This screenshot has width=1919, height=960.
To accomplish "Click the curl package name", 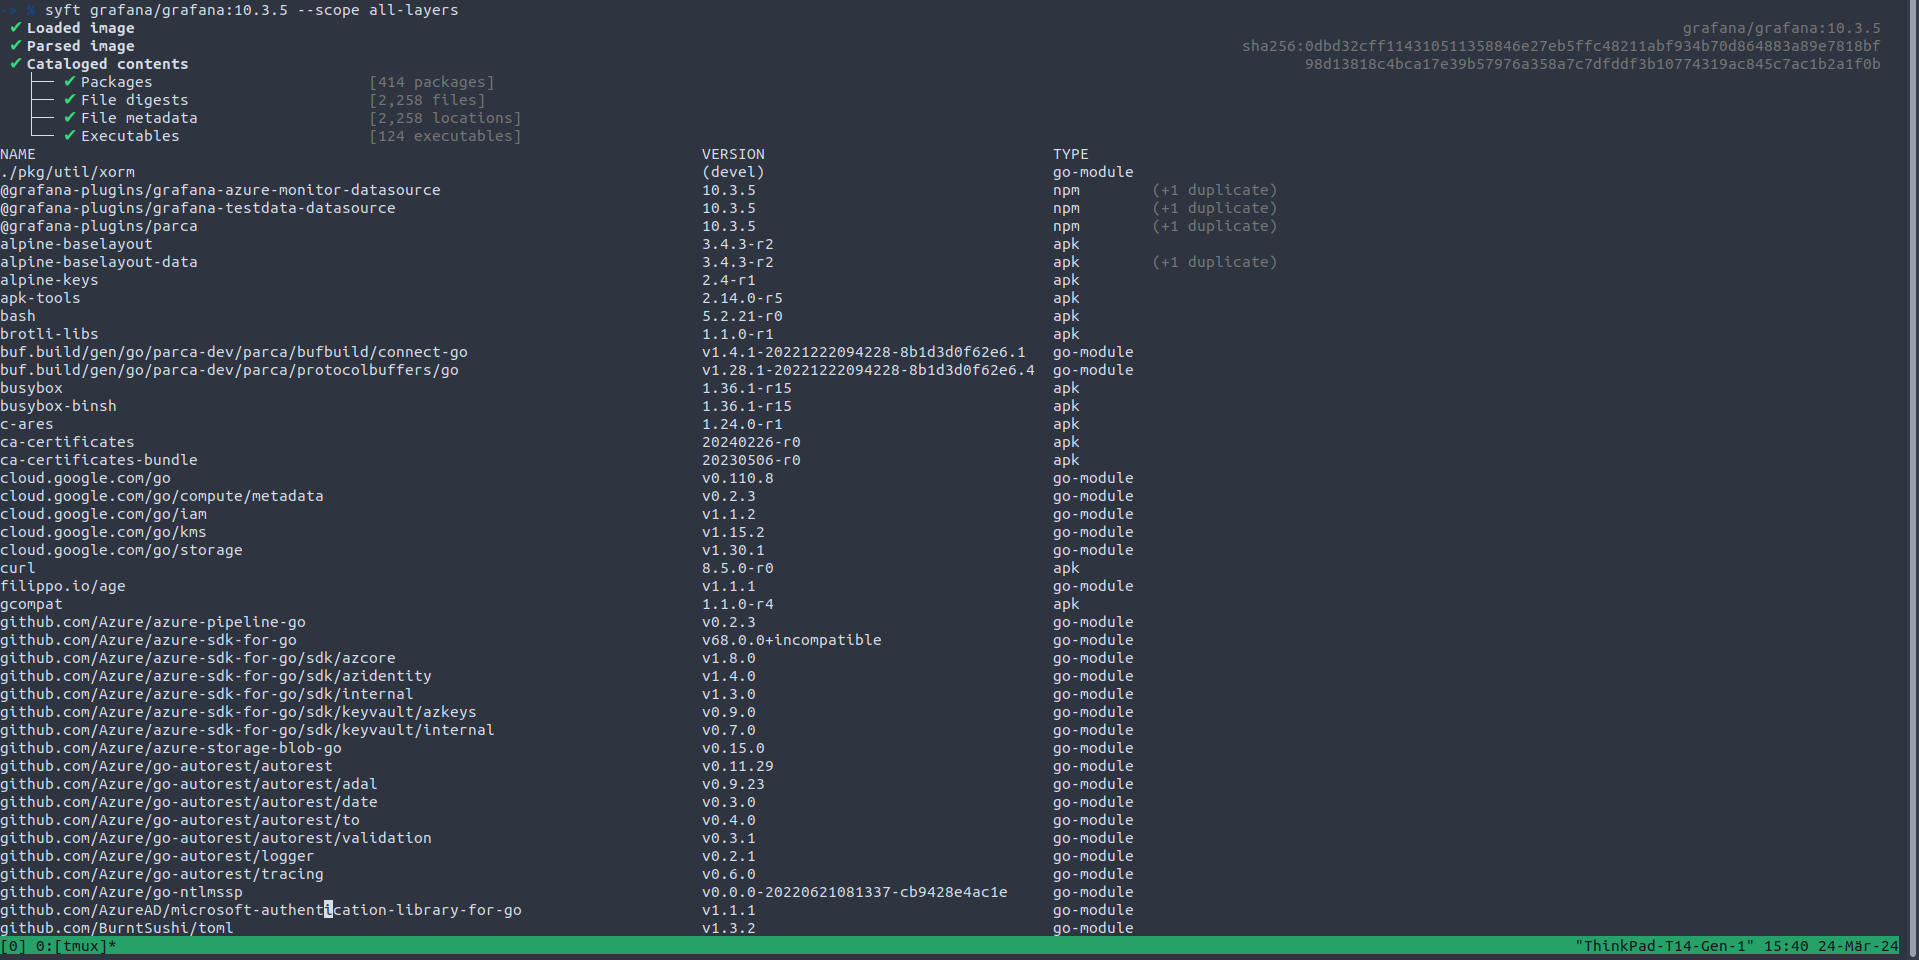I will pos(18,568).
